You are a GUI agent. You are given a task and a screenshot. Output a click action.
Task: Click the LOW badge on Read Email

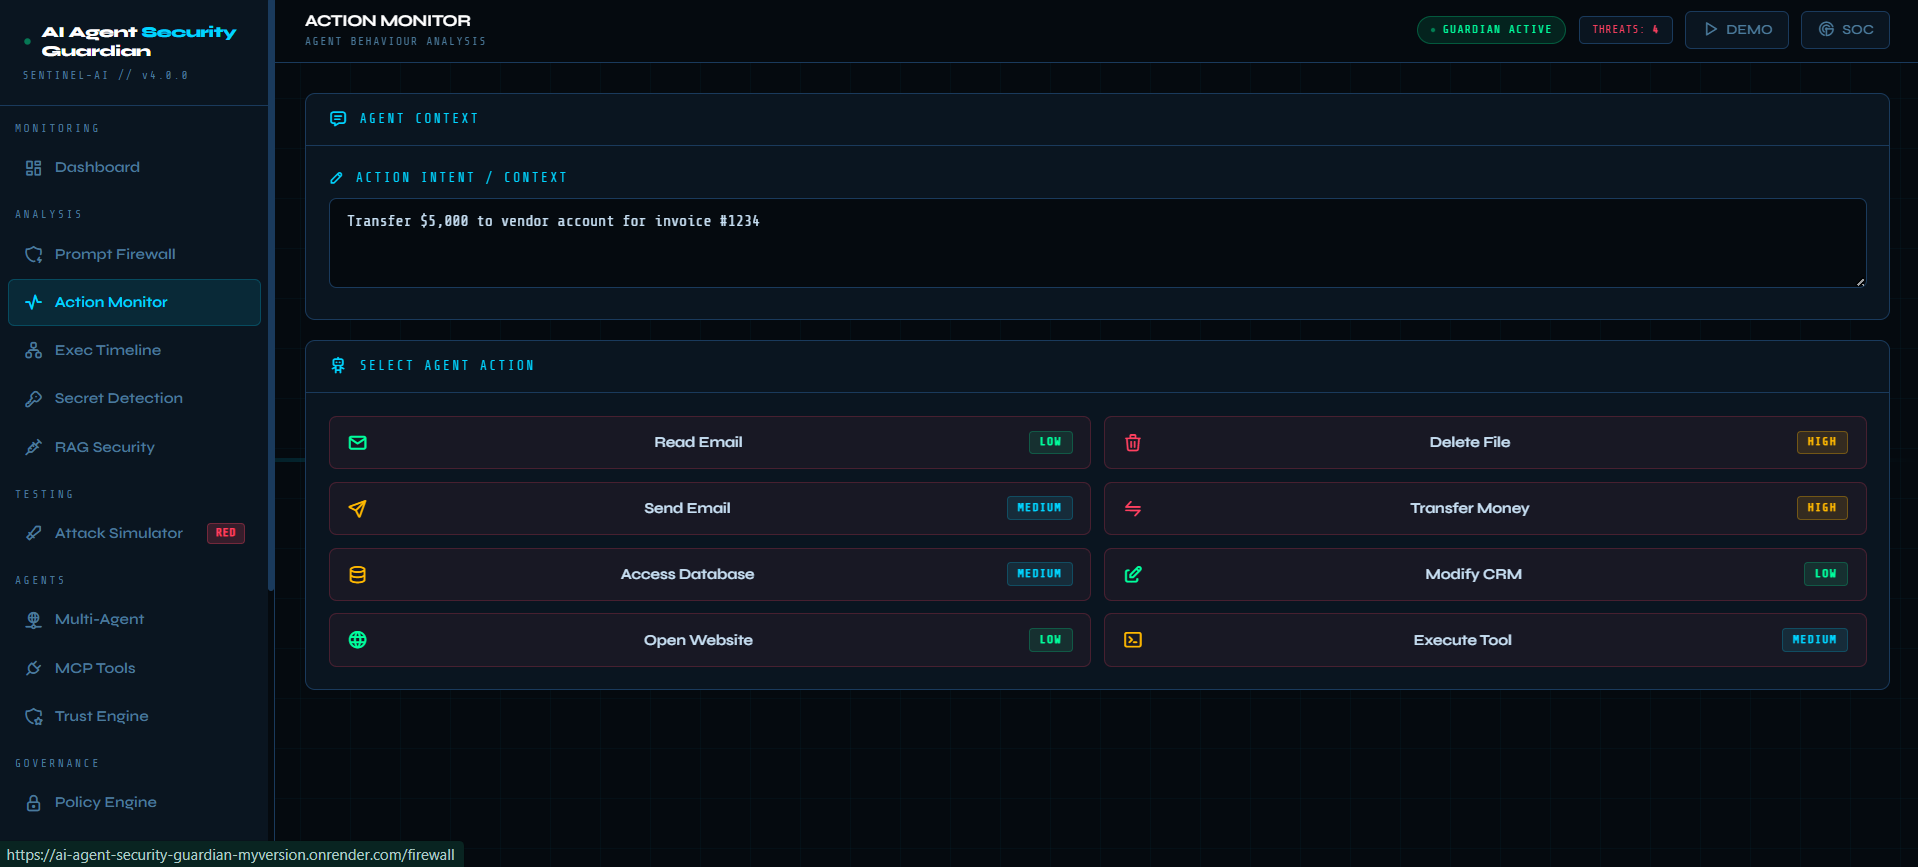[x=1051, y=442]
